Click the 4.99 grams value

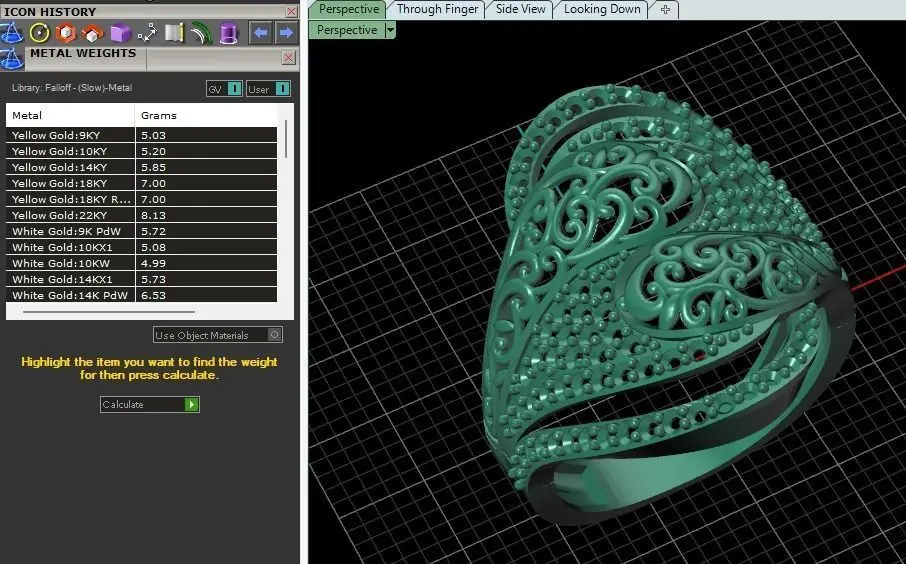153,264
